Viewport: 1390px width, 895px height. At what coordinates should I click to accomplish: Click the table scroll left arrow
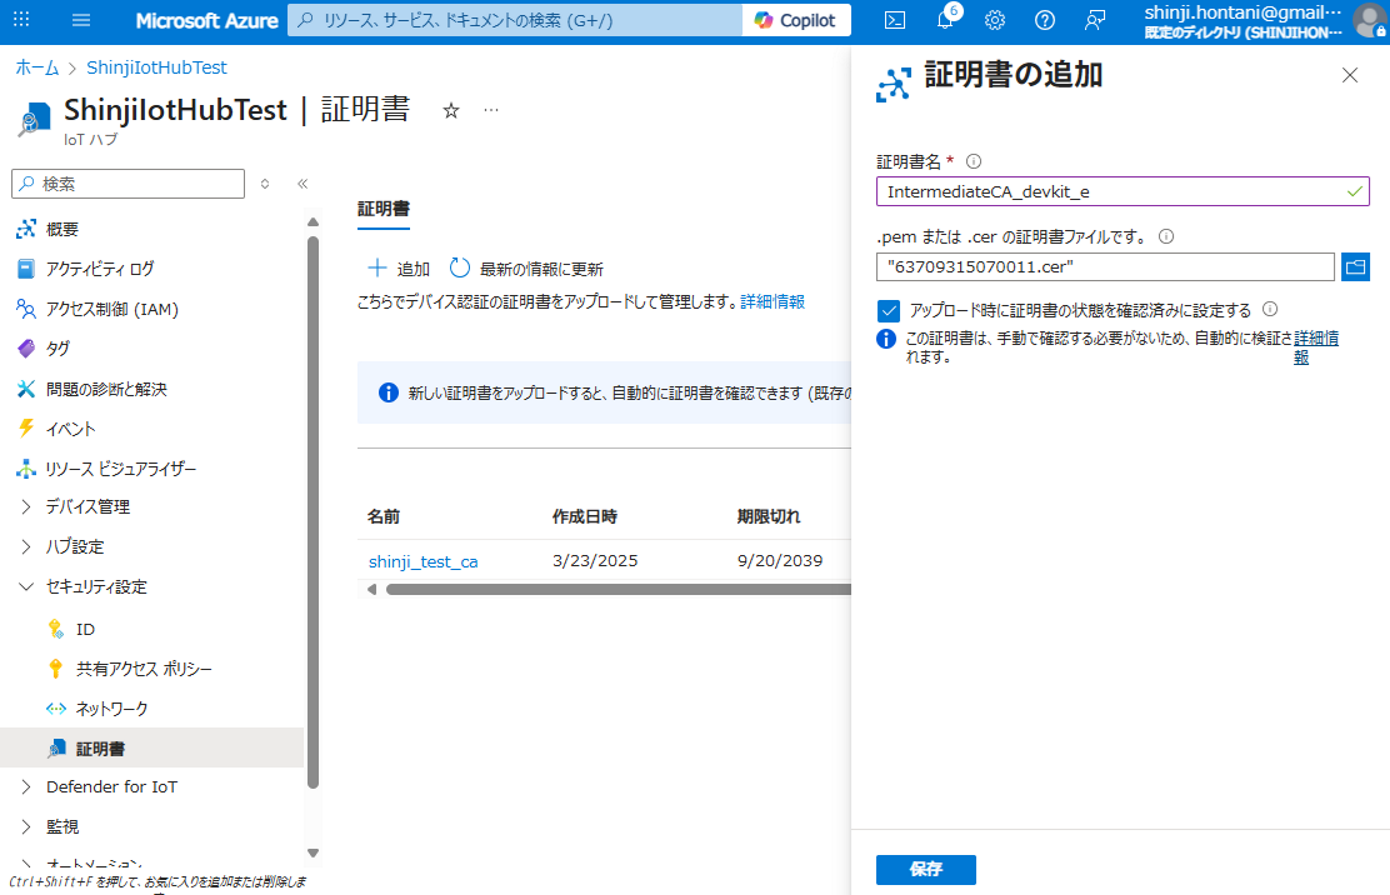tap(372, 589)
